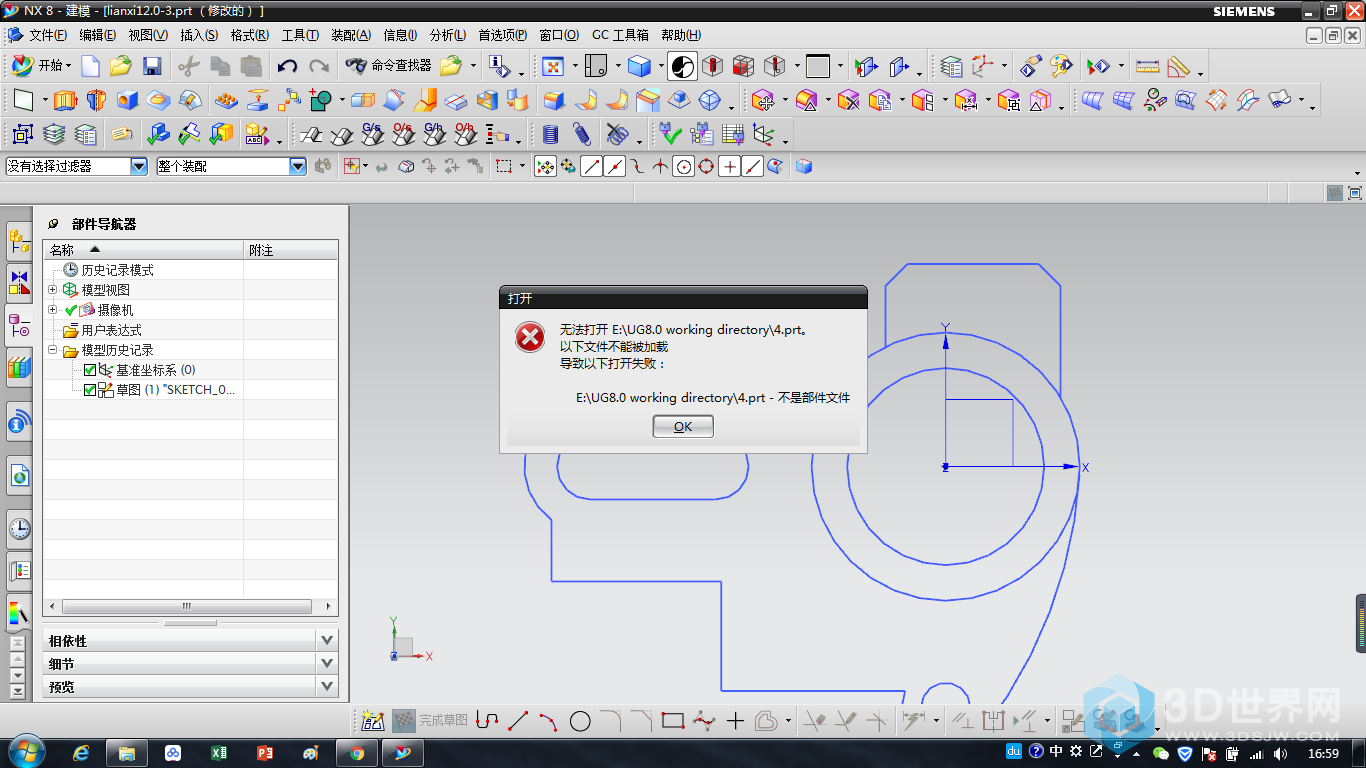
Task: Toggle the Sketch (1) SKETCH_0 checkbox
Action: (90, 390)
